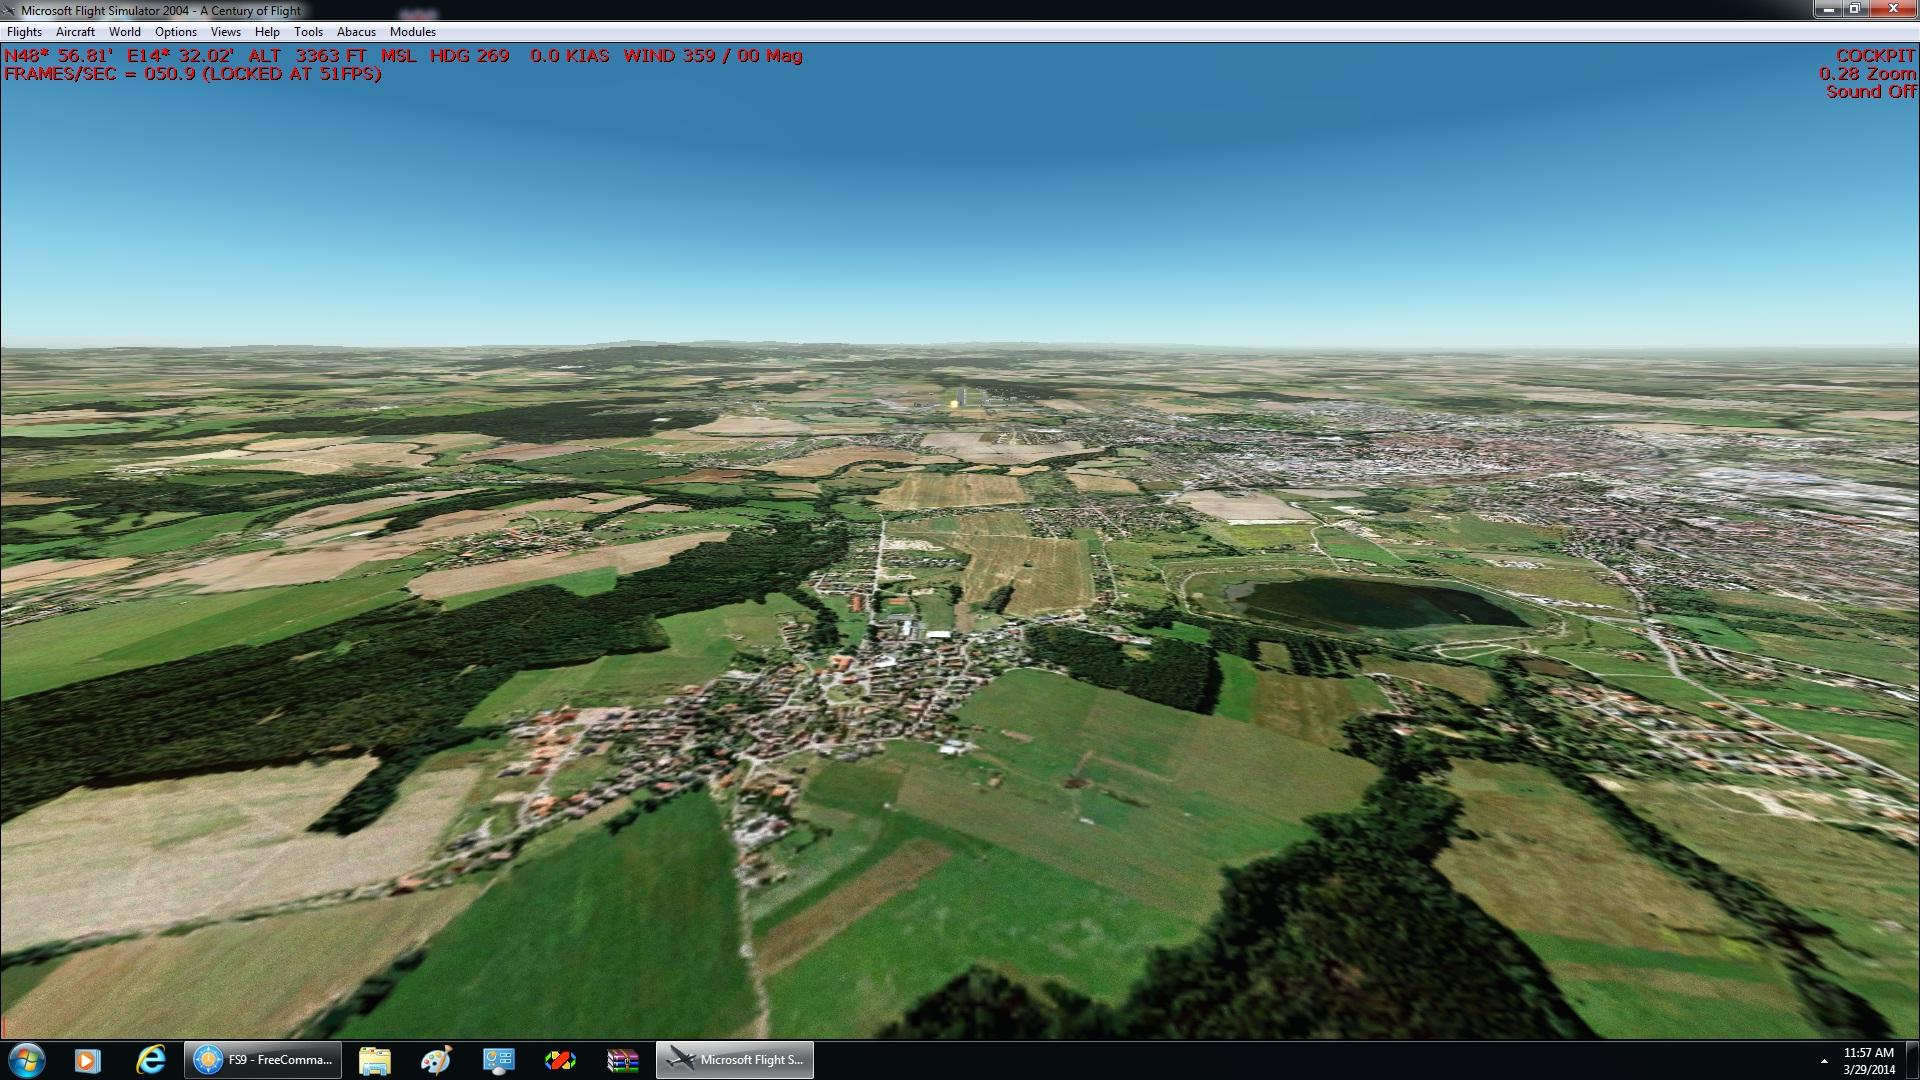
Task: Open the Modules menu
Action: pyautogui.click(x=413, y=32)
